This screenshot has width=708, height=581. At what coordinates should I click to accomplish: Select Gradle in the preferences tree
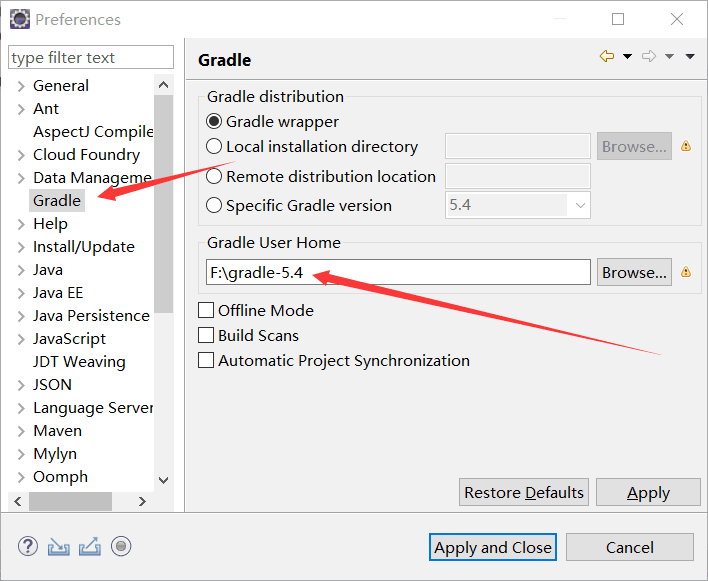click(57, 200)
